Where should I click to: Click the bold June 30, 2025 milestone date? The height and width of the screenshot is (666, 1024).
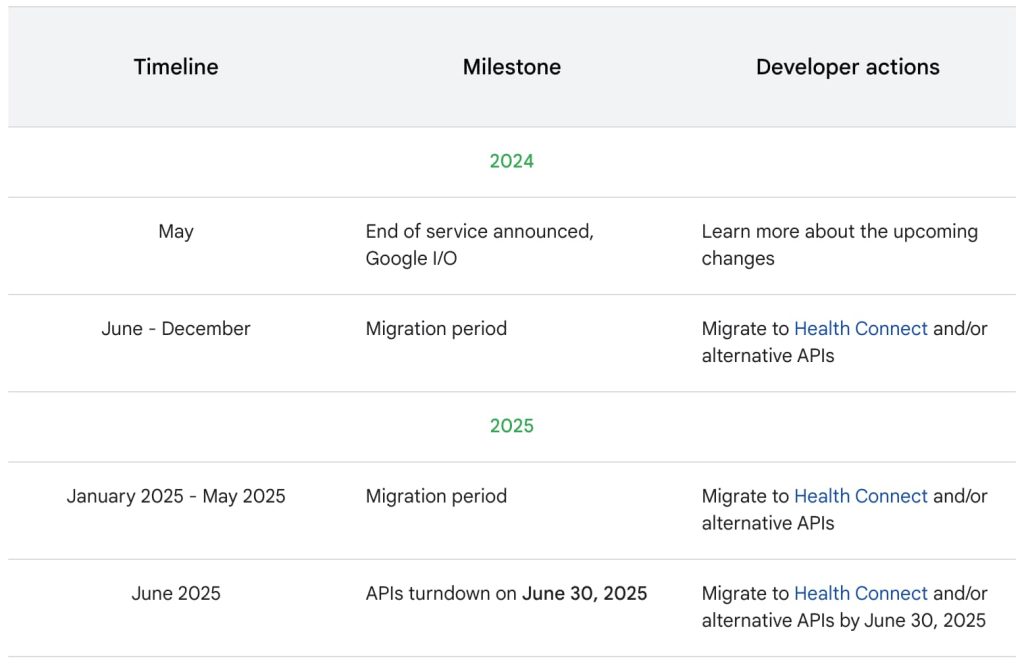[584, 594]
